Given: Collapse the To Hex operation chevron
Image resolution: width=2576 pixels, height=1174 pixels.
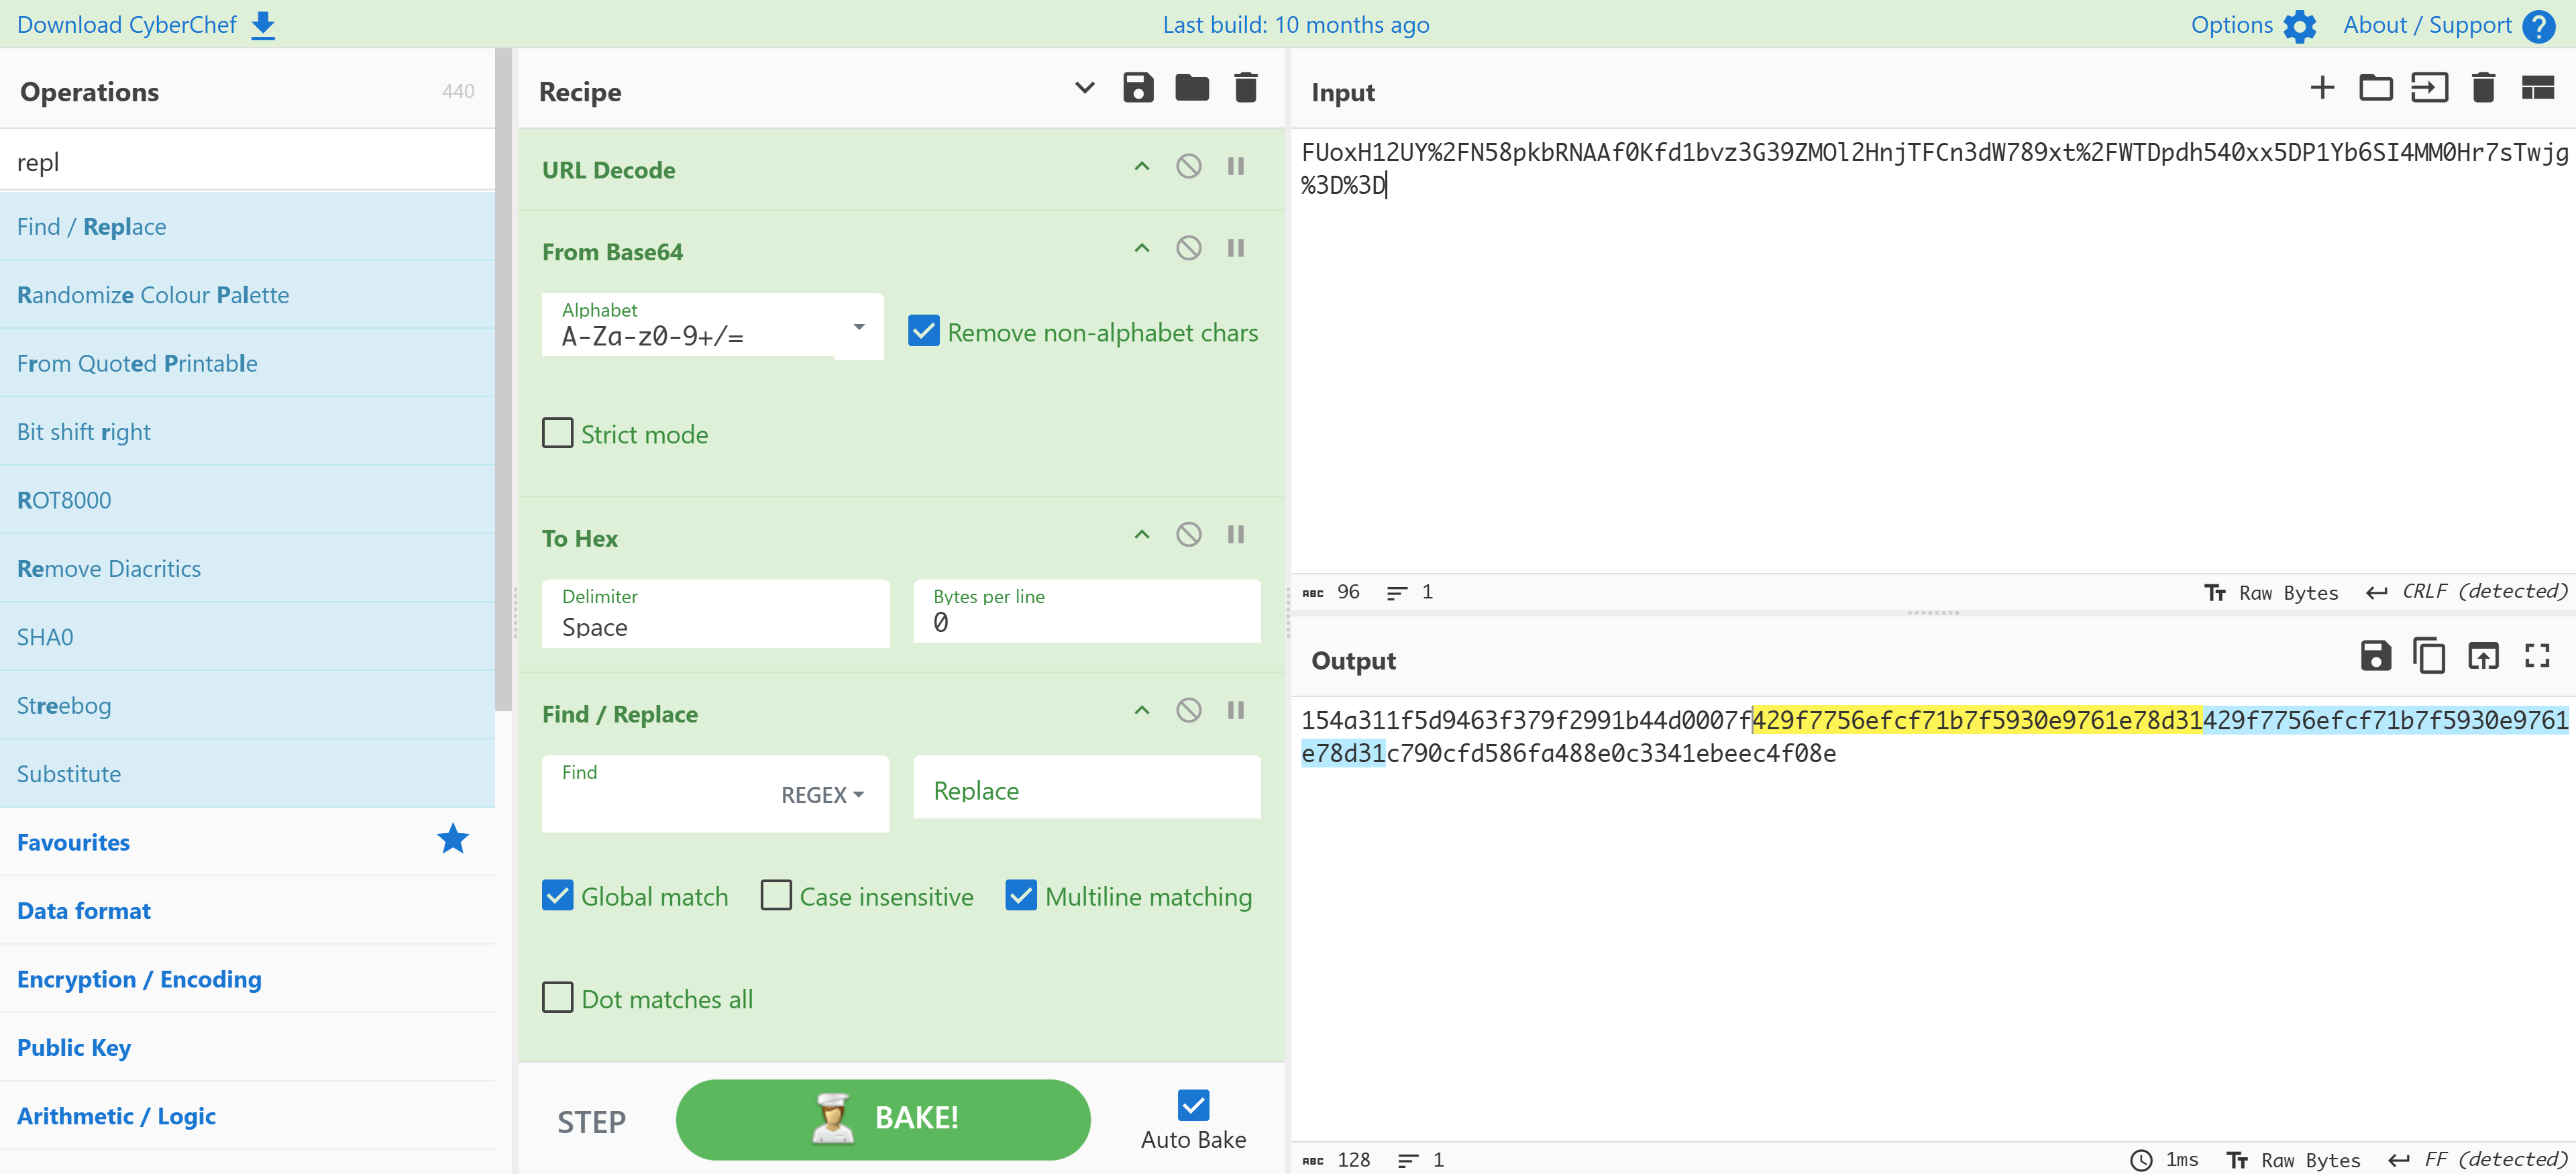Looking at the screenshot, I should [1141, 535].
